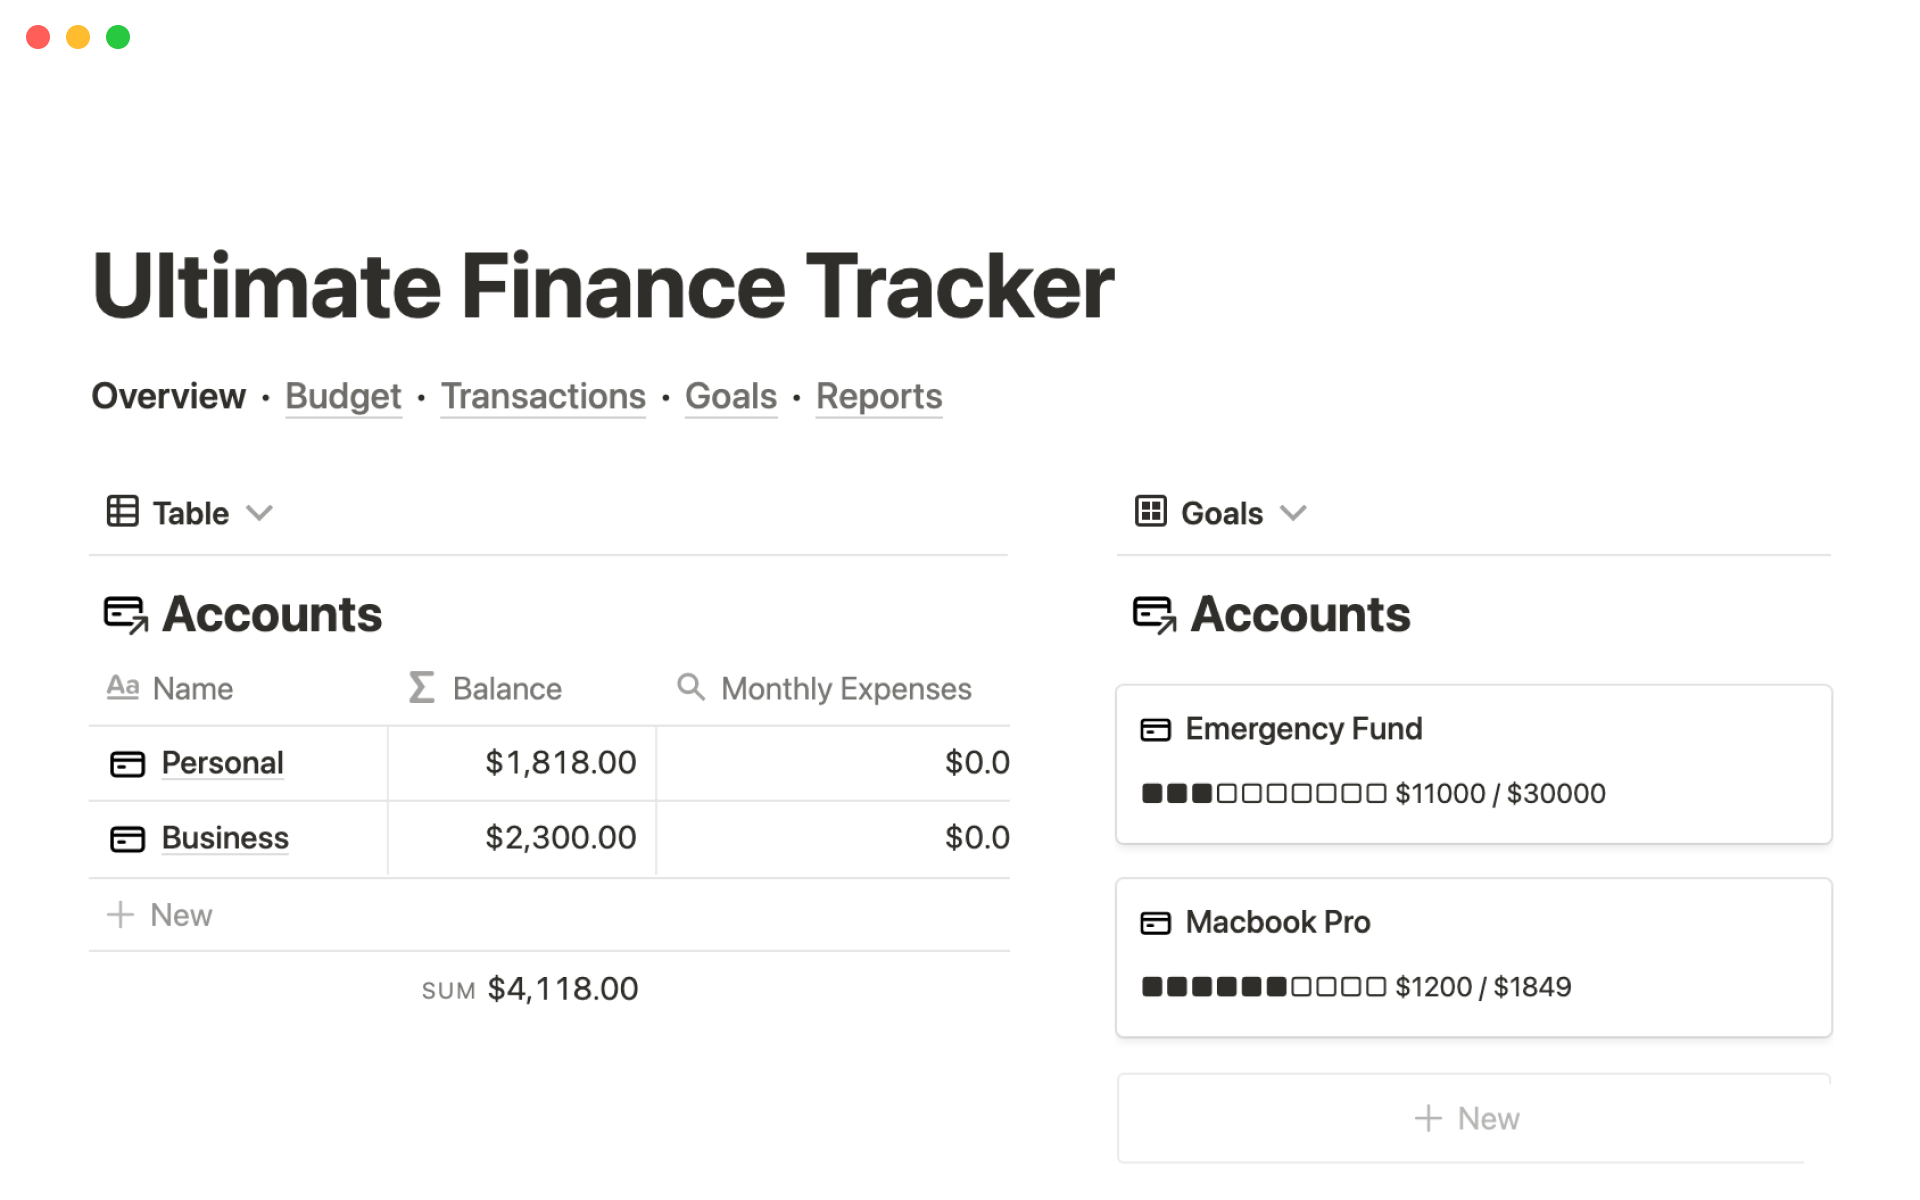The width and height of the screenshot is (1920, 1200).
Task: Open the Transactions tab
Action: tap(543, 397)
